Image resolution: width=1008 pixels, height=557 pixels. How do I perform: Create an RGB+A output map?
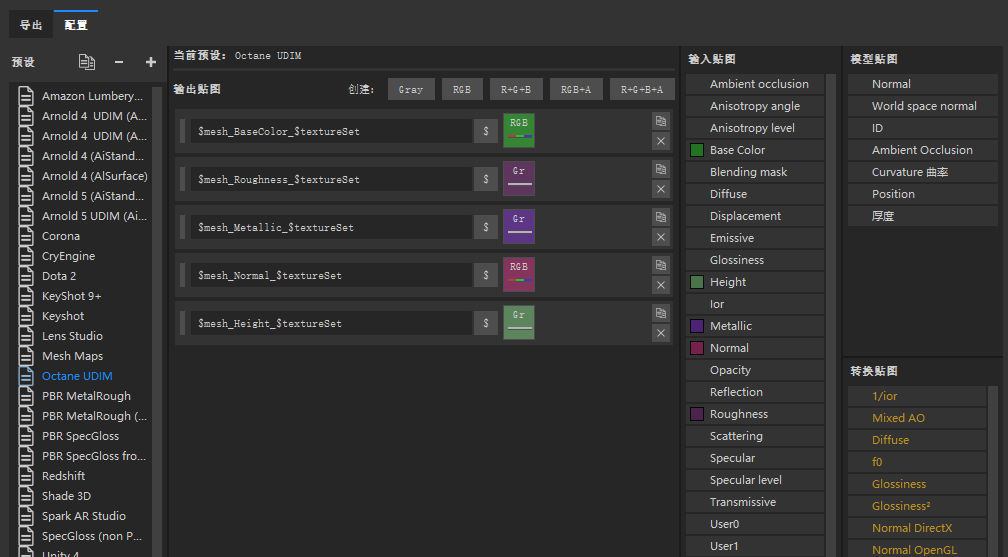[576, 89]
